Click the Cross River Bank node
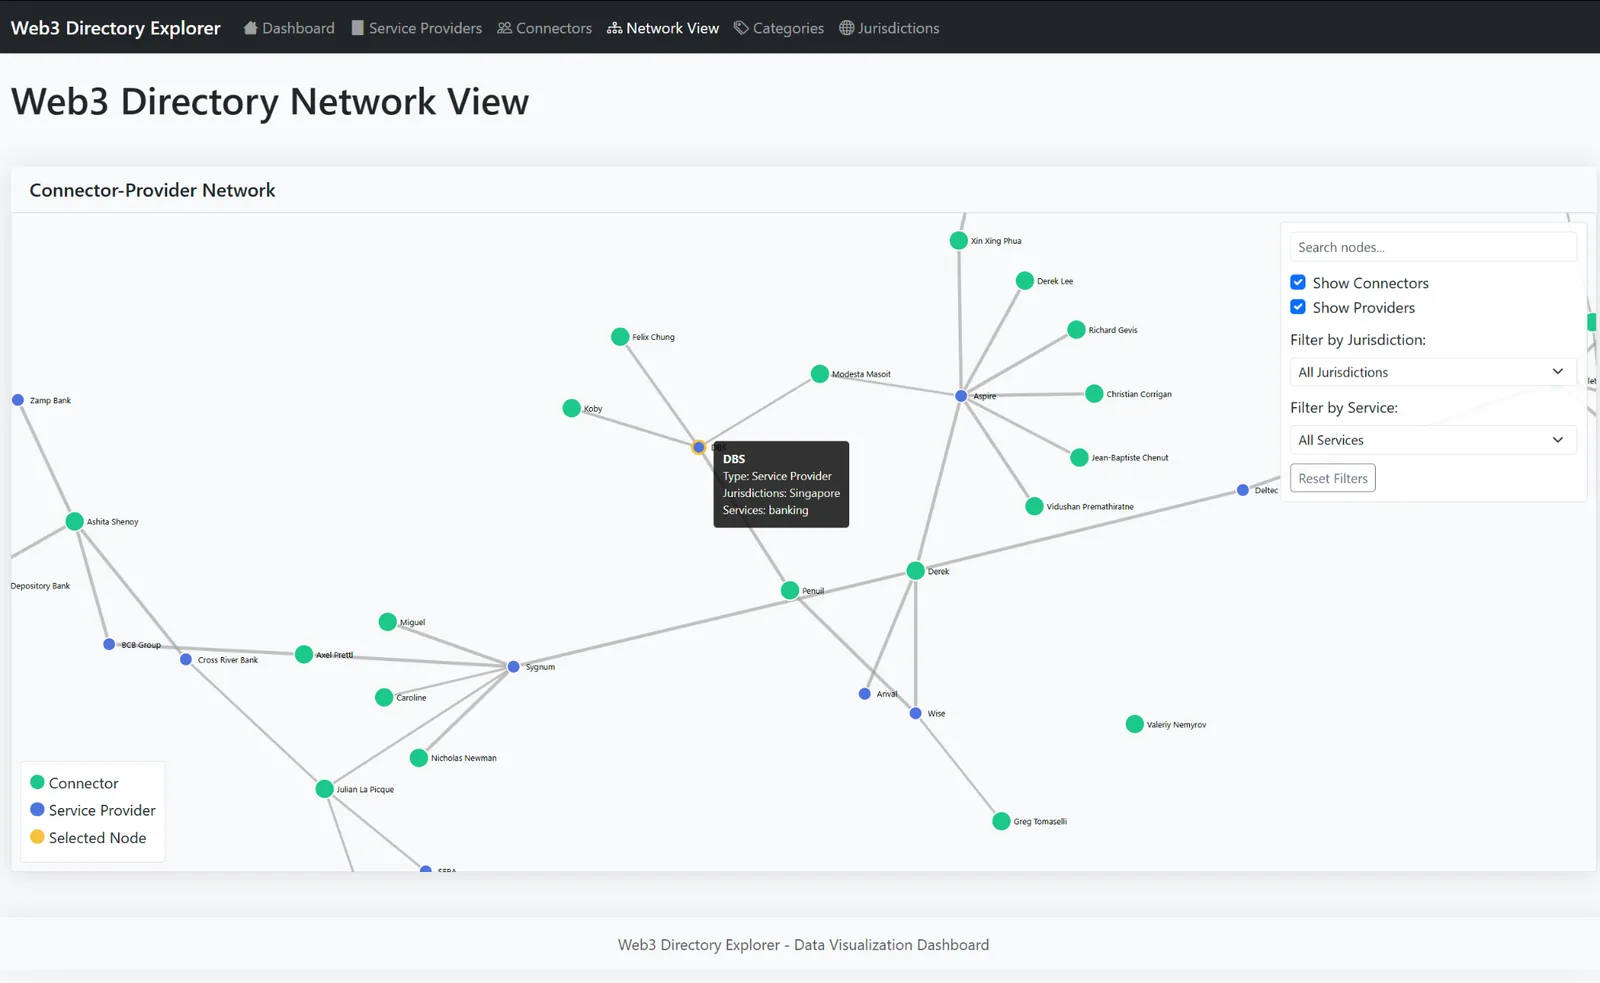Screen dimensions: 1600x983 click(186, 660)
